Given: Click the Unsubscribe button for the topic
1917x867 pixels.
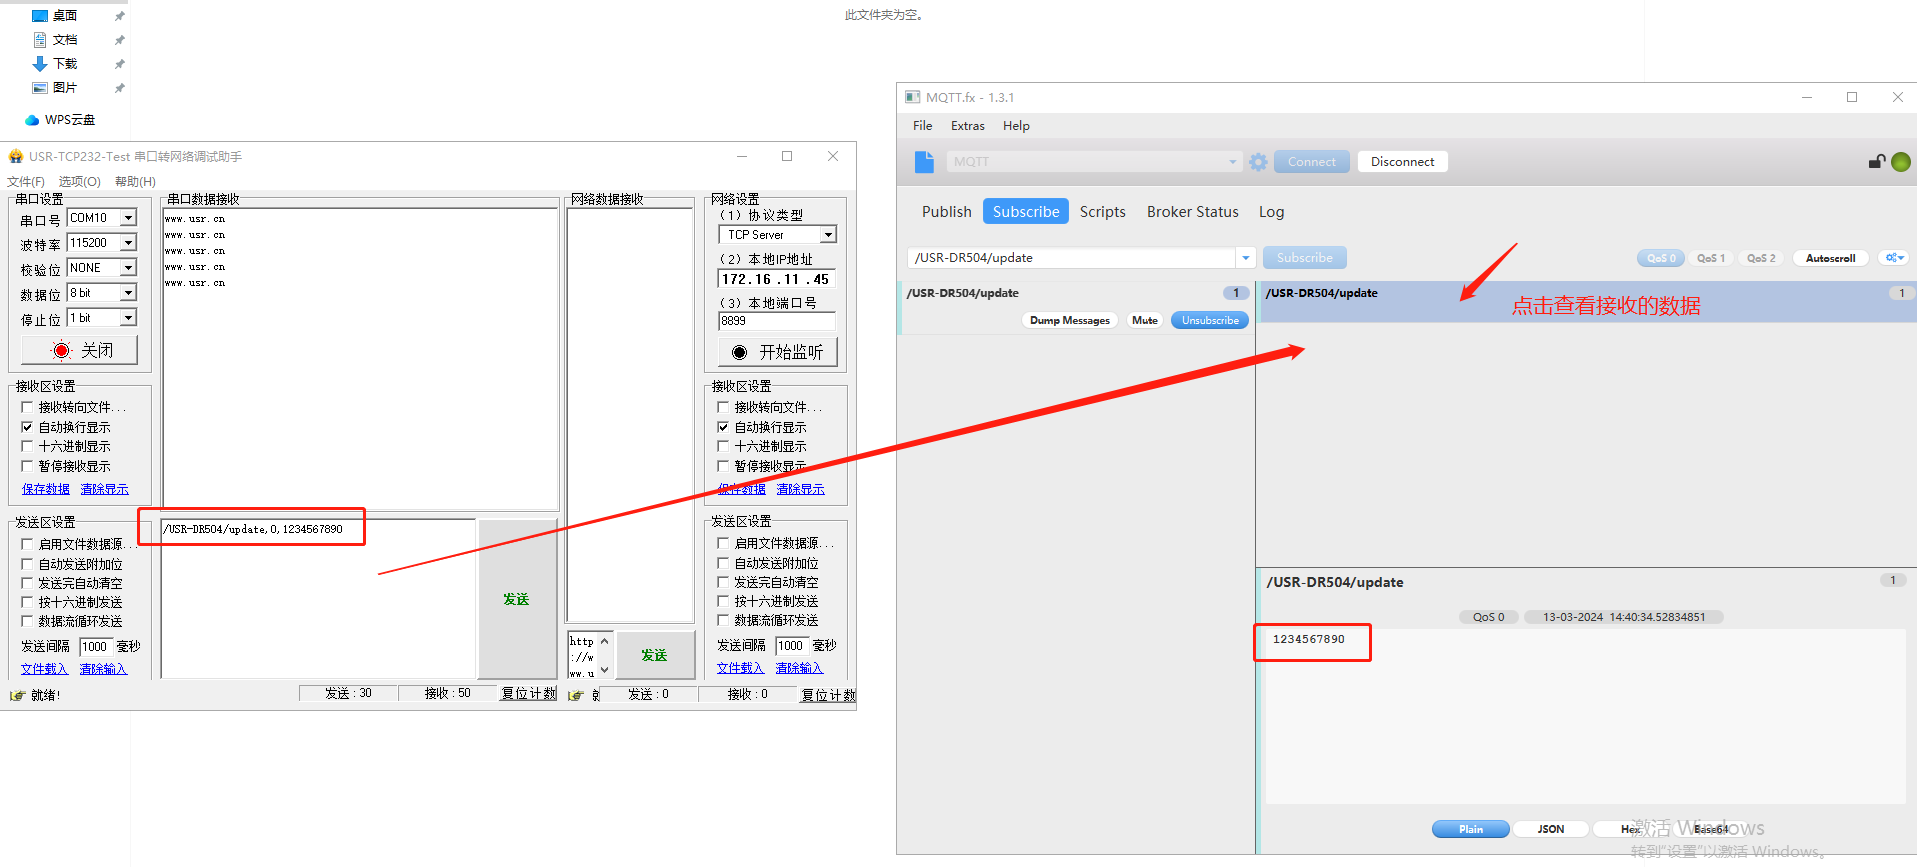Looking at the screenshot, I should coord(1209,321).
